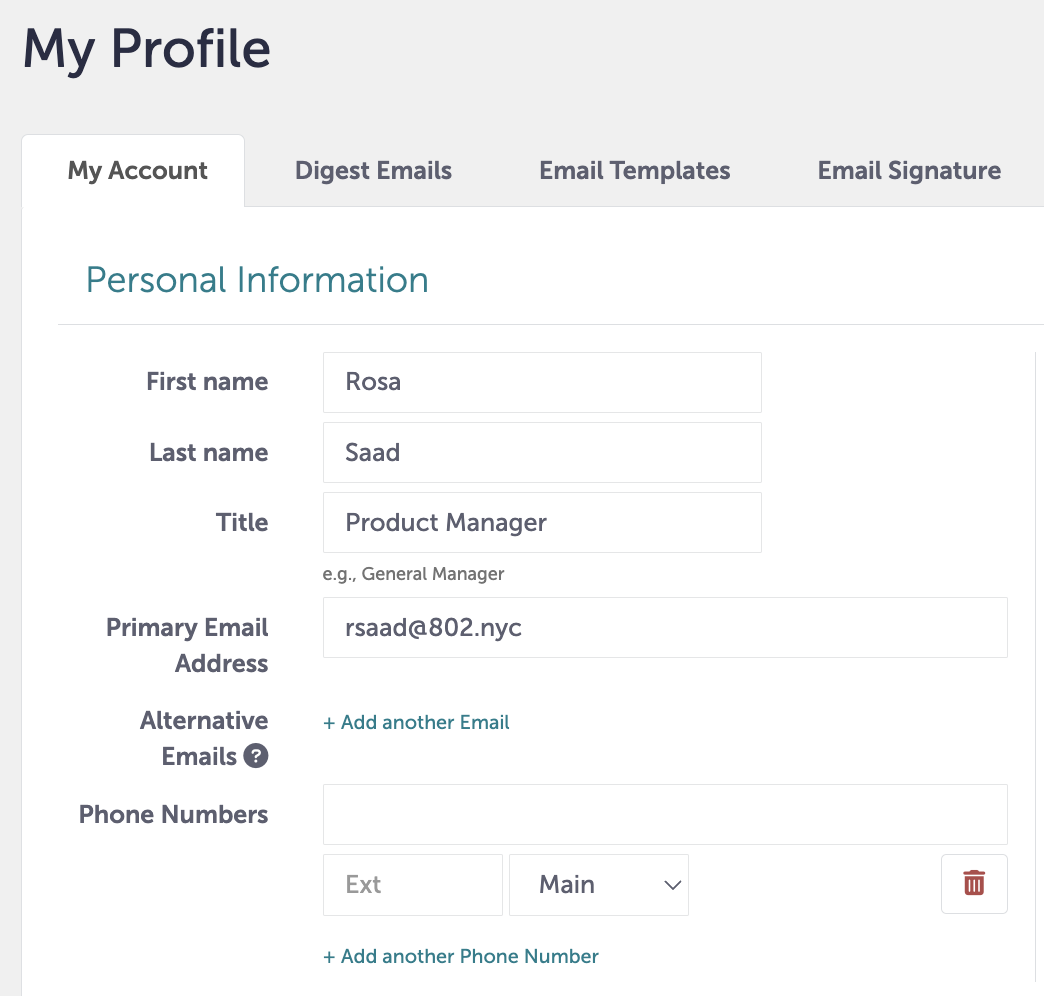
Task: Click the First name field containing Rosa
Action: (541, 382)
